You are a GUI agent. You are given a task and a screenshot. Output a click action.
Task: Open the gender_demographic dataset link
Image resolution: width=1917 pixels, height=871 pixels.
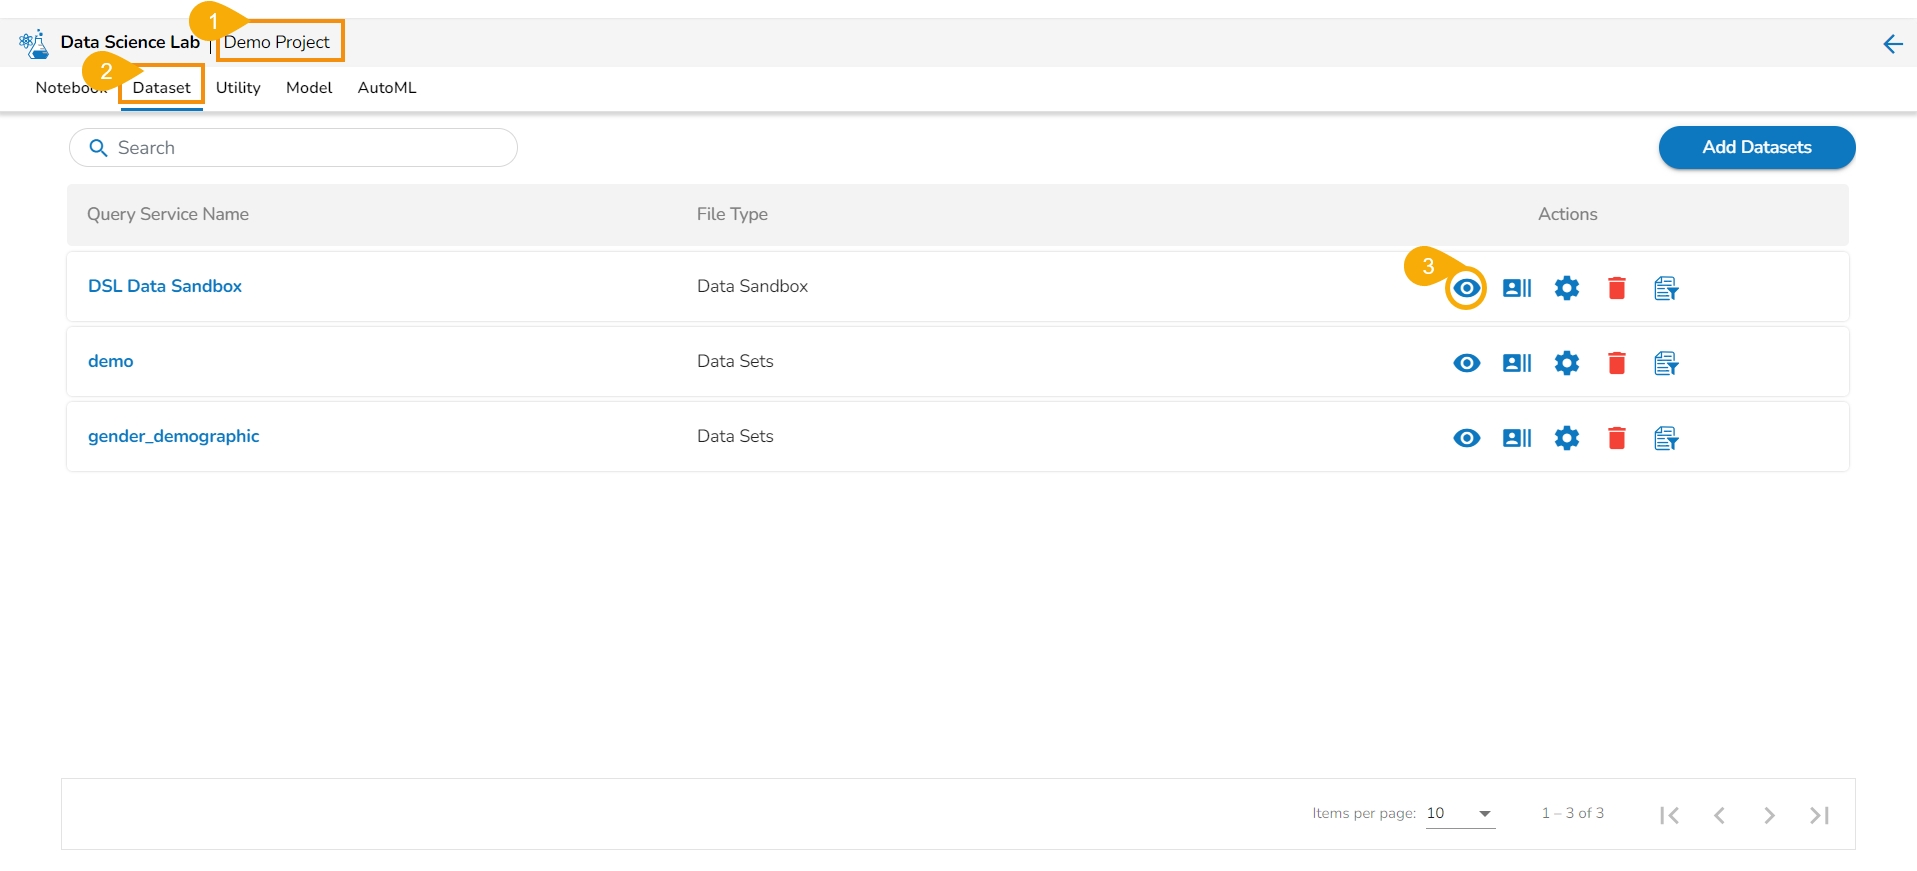point(173,436)
